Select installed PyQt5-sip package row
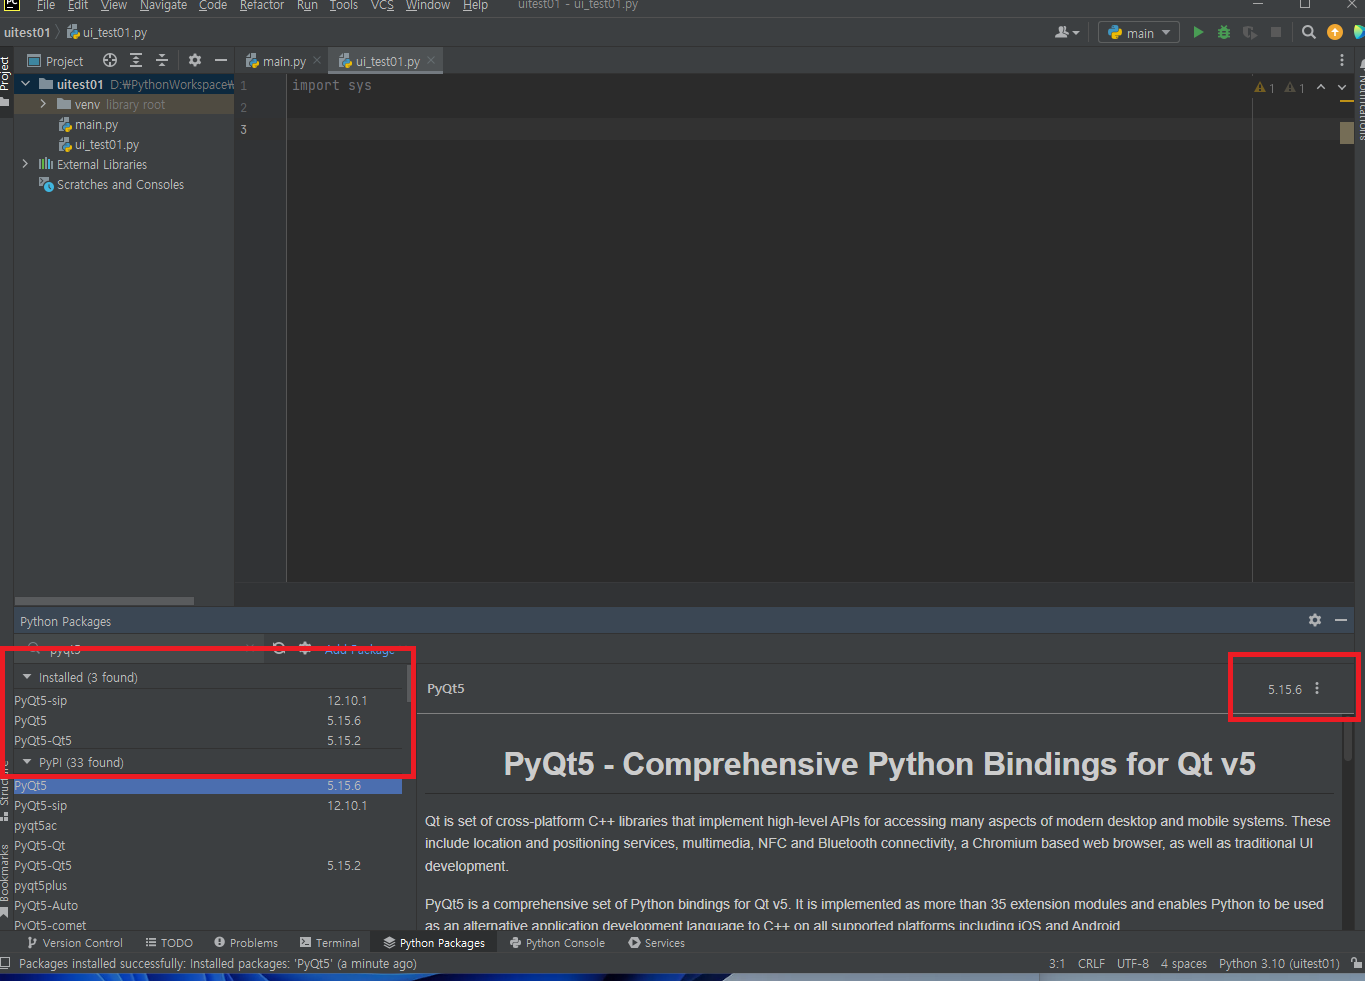This screenshot has height=981, width=1365. (208, 700)
